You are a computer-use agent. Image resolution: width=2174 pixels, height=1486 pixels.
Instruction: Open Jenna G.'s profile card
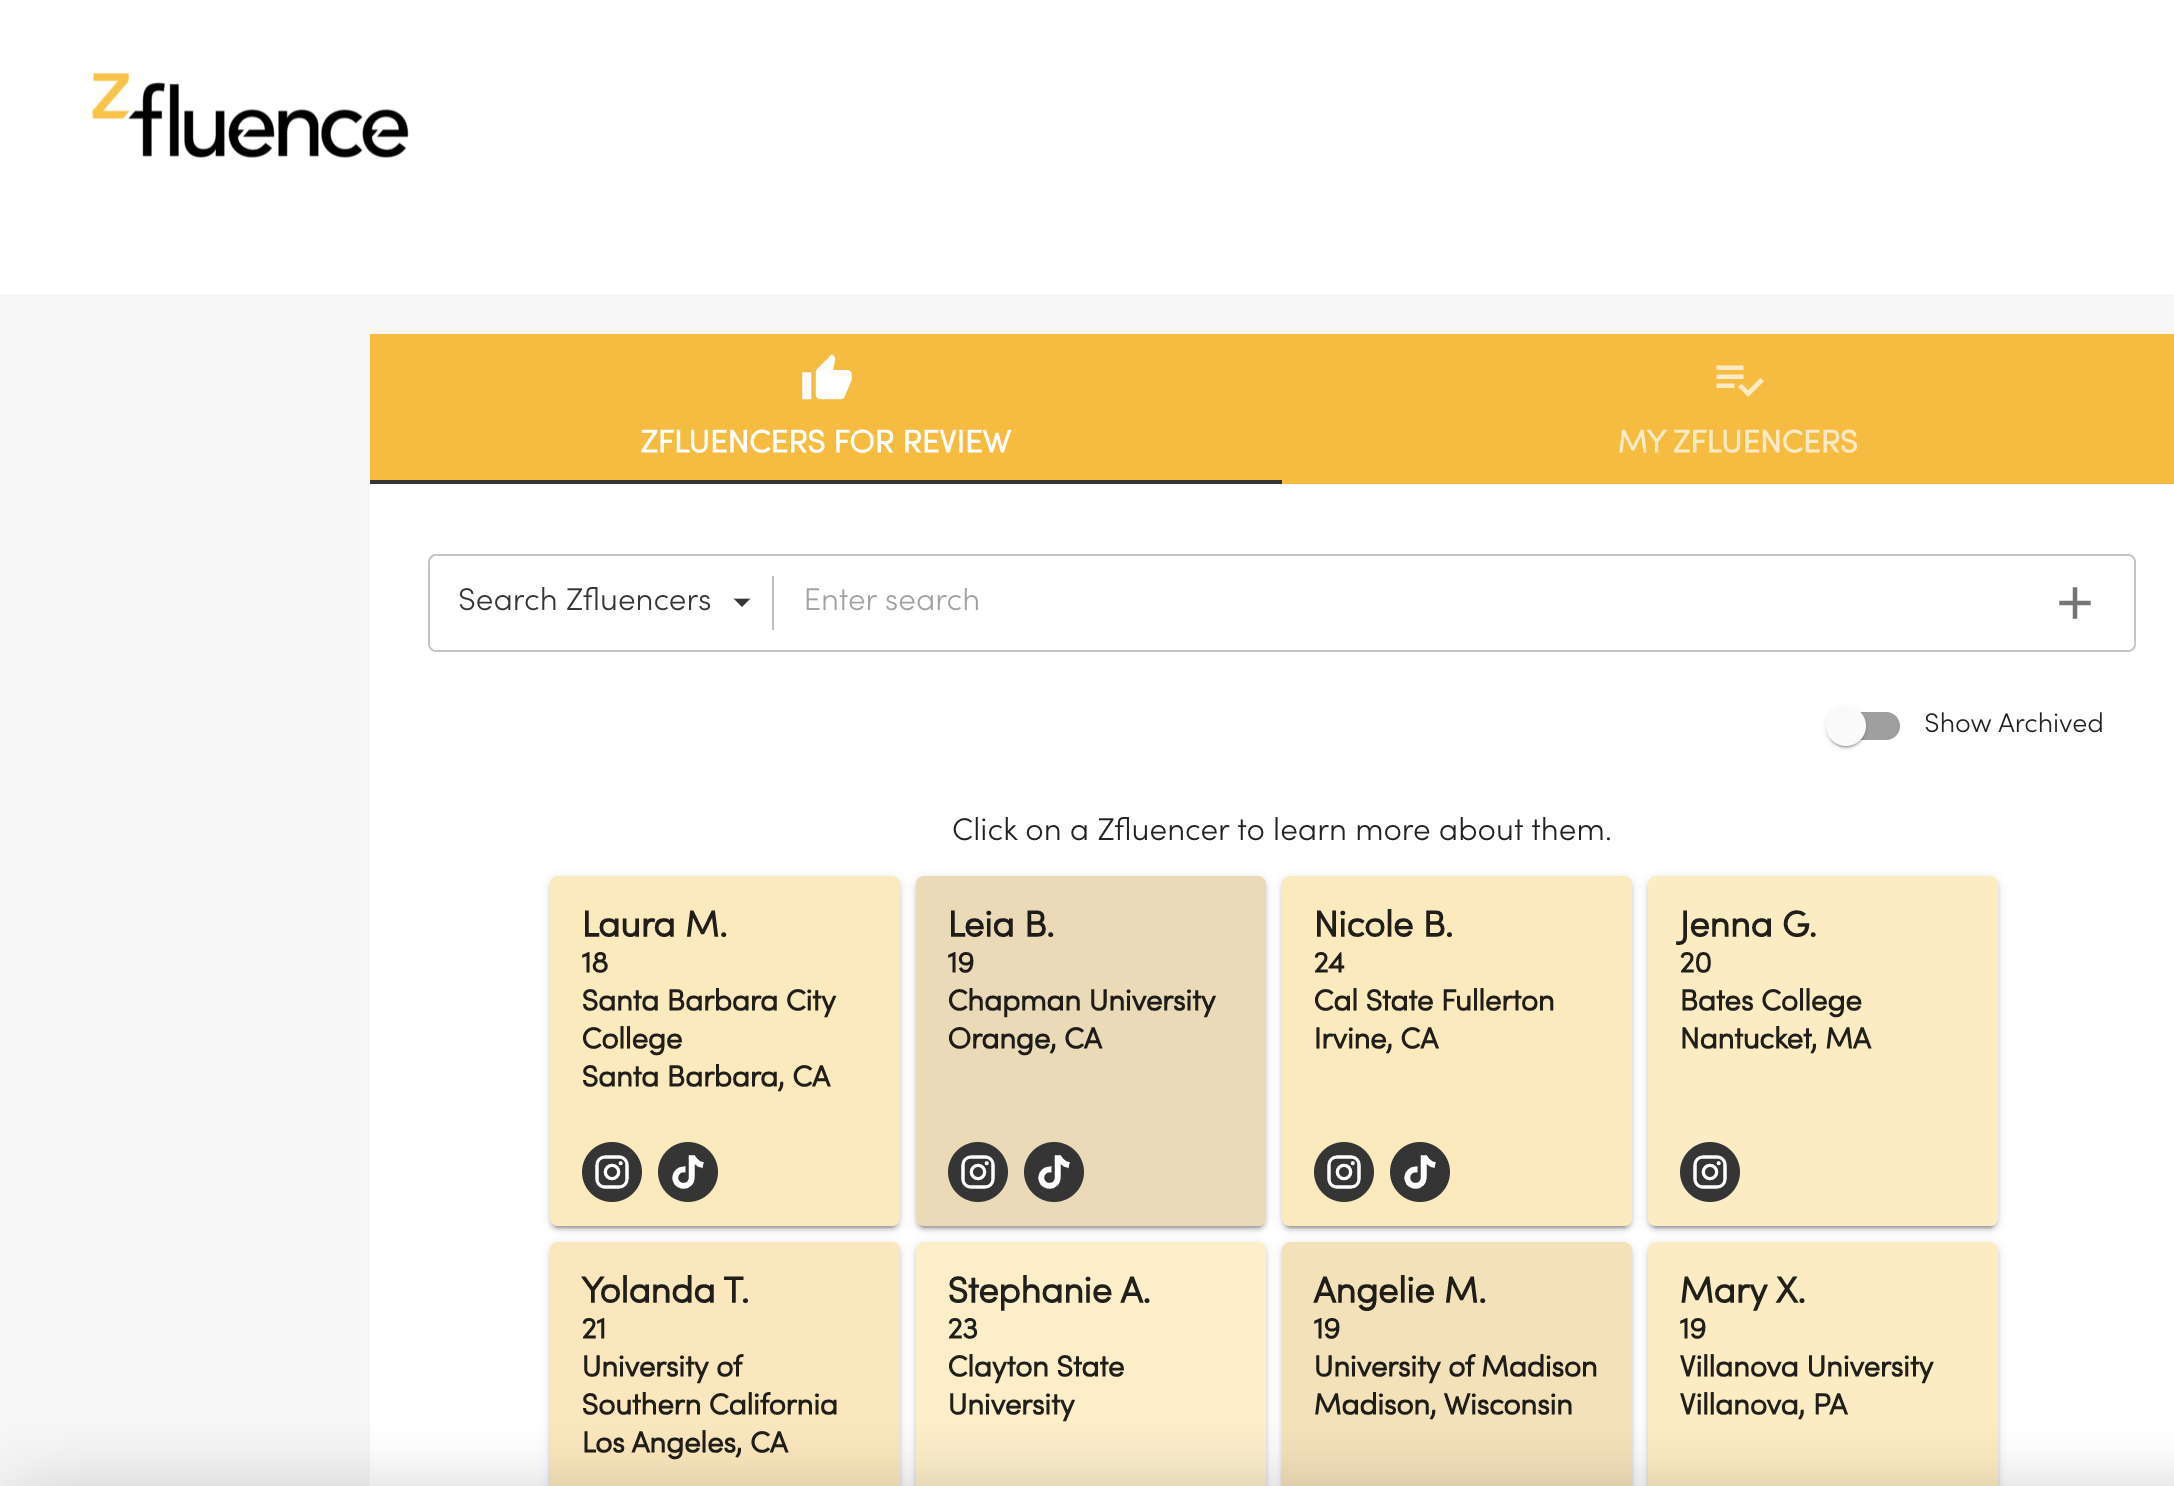(x=1823, y=1051)
